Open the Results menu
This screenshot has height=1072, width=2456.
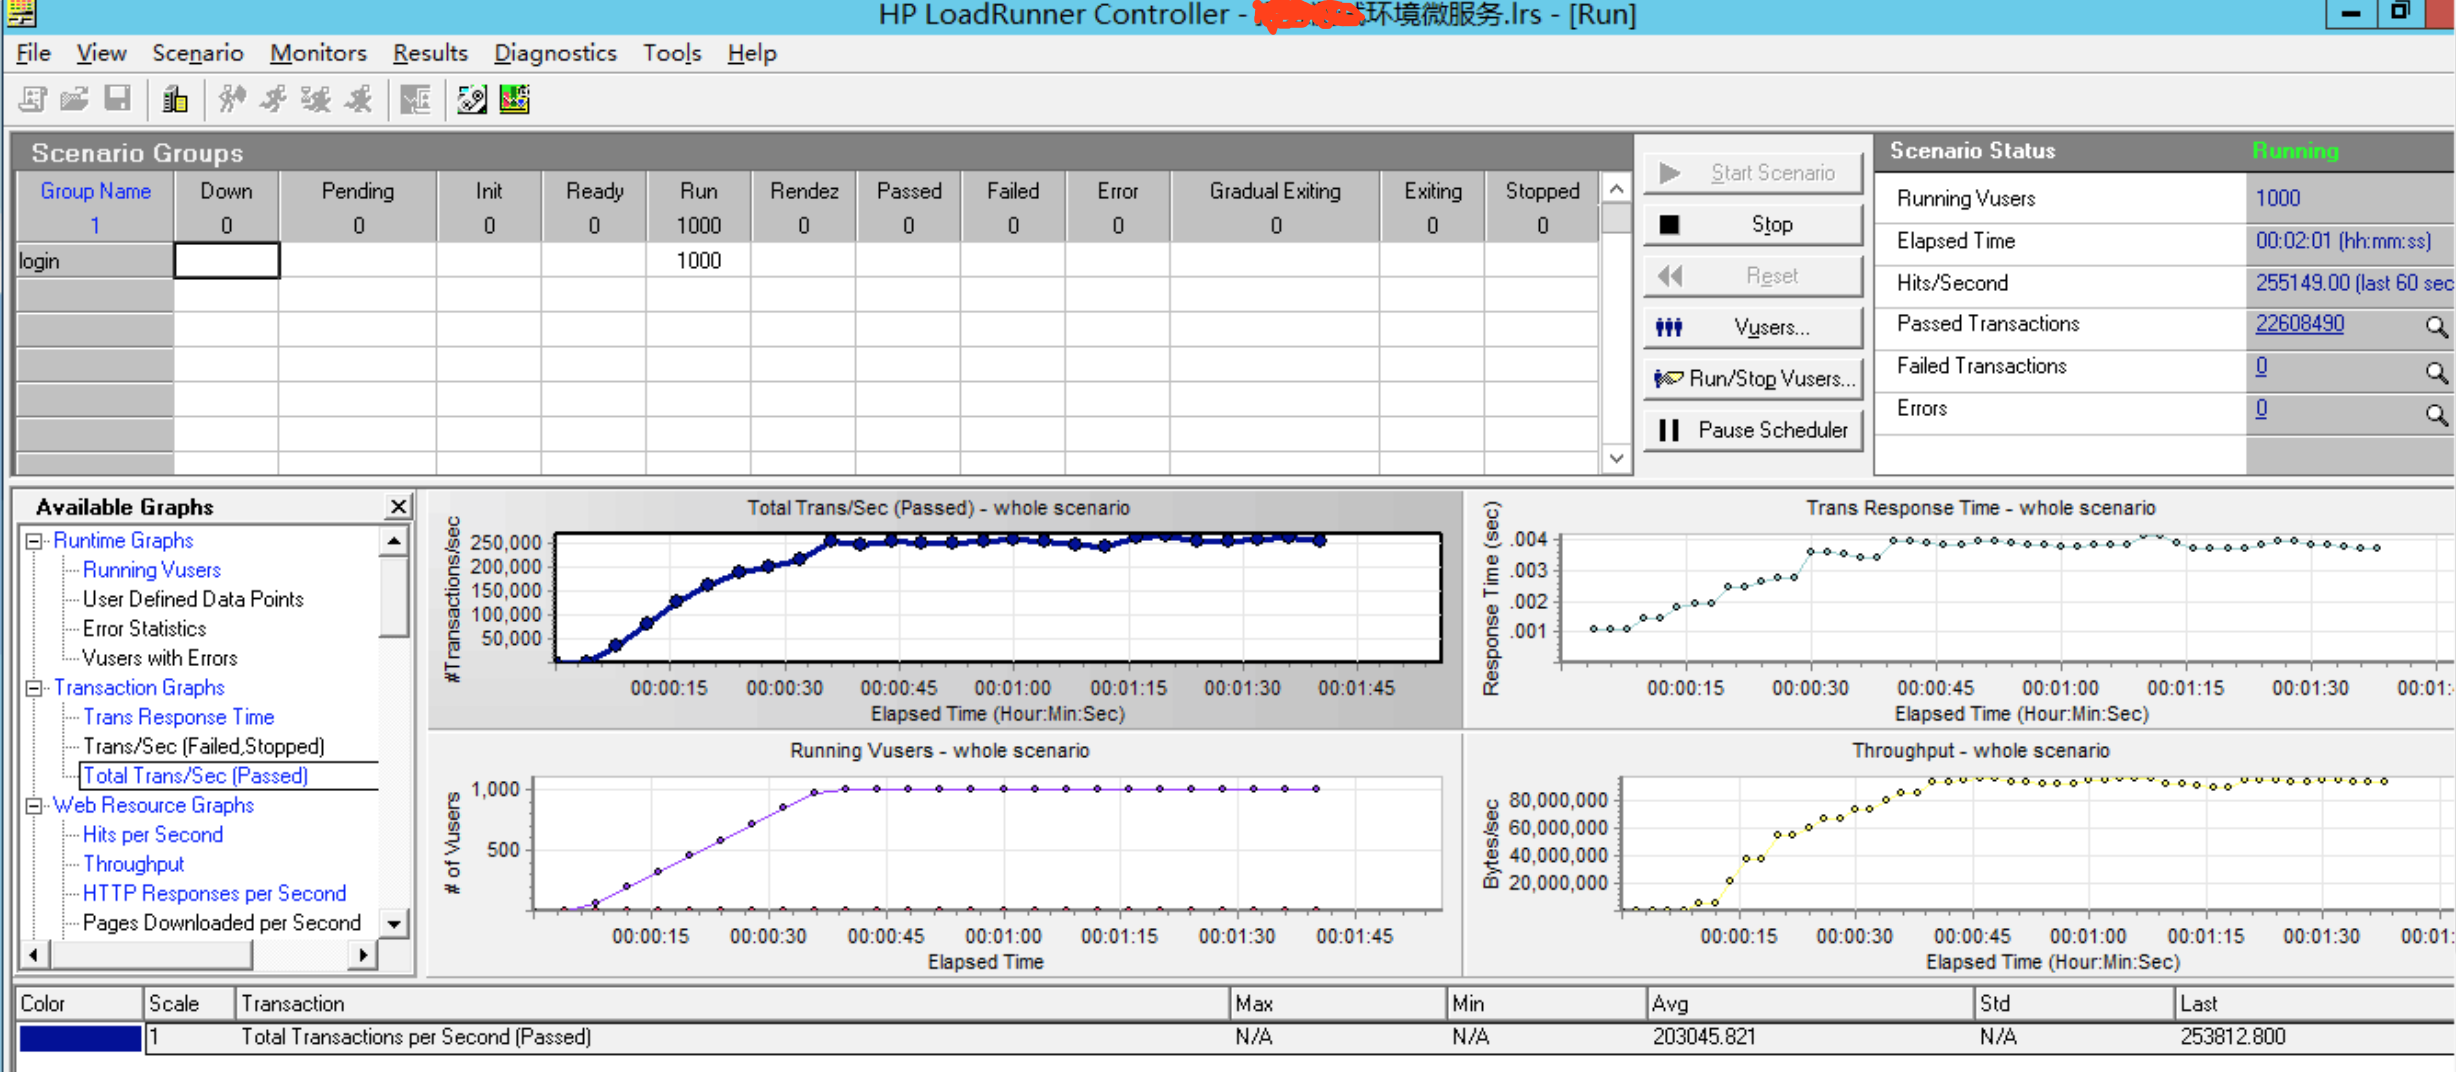tap(430, 53)
